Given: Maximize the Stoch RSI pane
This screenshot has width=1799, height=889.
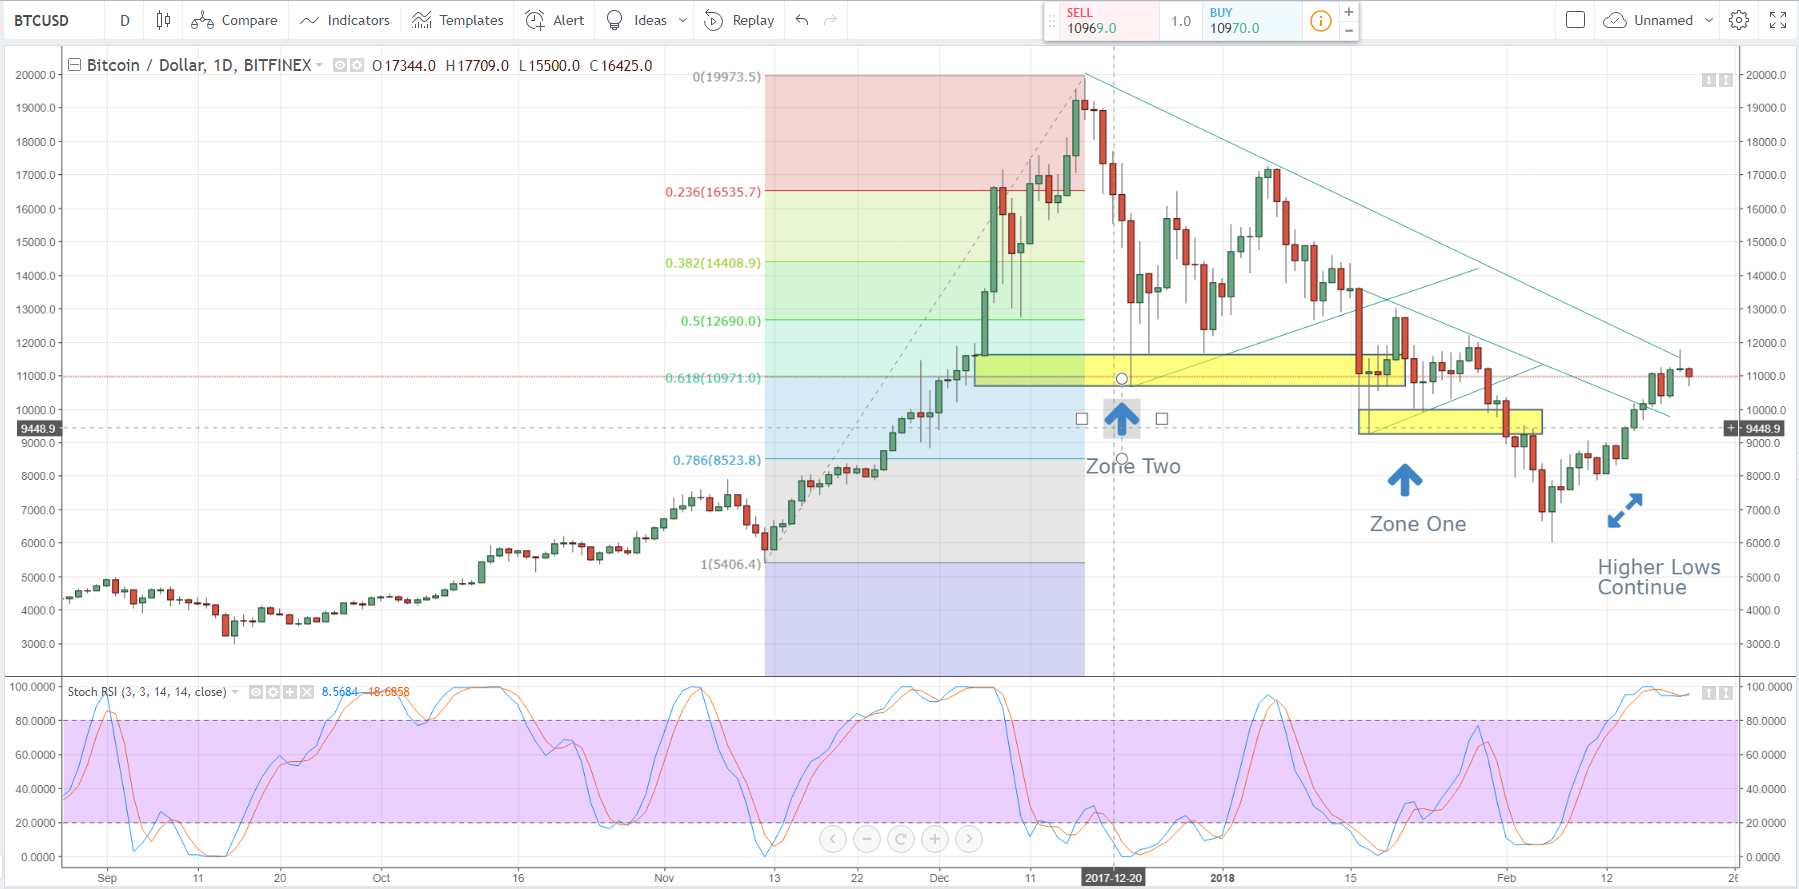Looking at the screenshot, I should point(1726,693).
